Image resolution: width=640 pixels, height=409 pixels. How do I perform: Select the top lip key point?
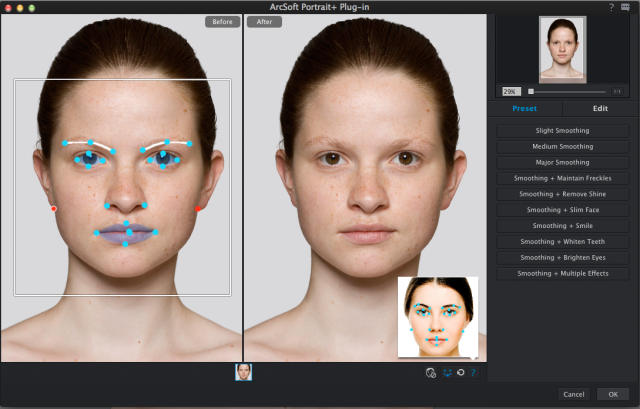click(x=126, y=223)
